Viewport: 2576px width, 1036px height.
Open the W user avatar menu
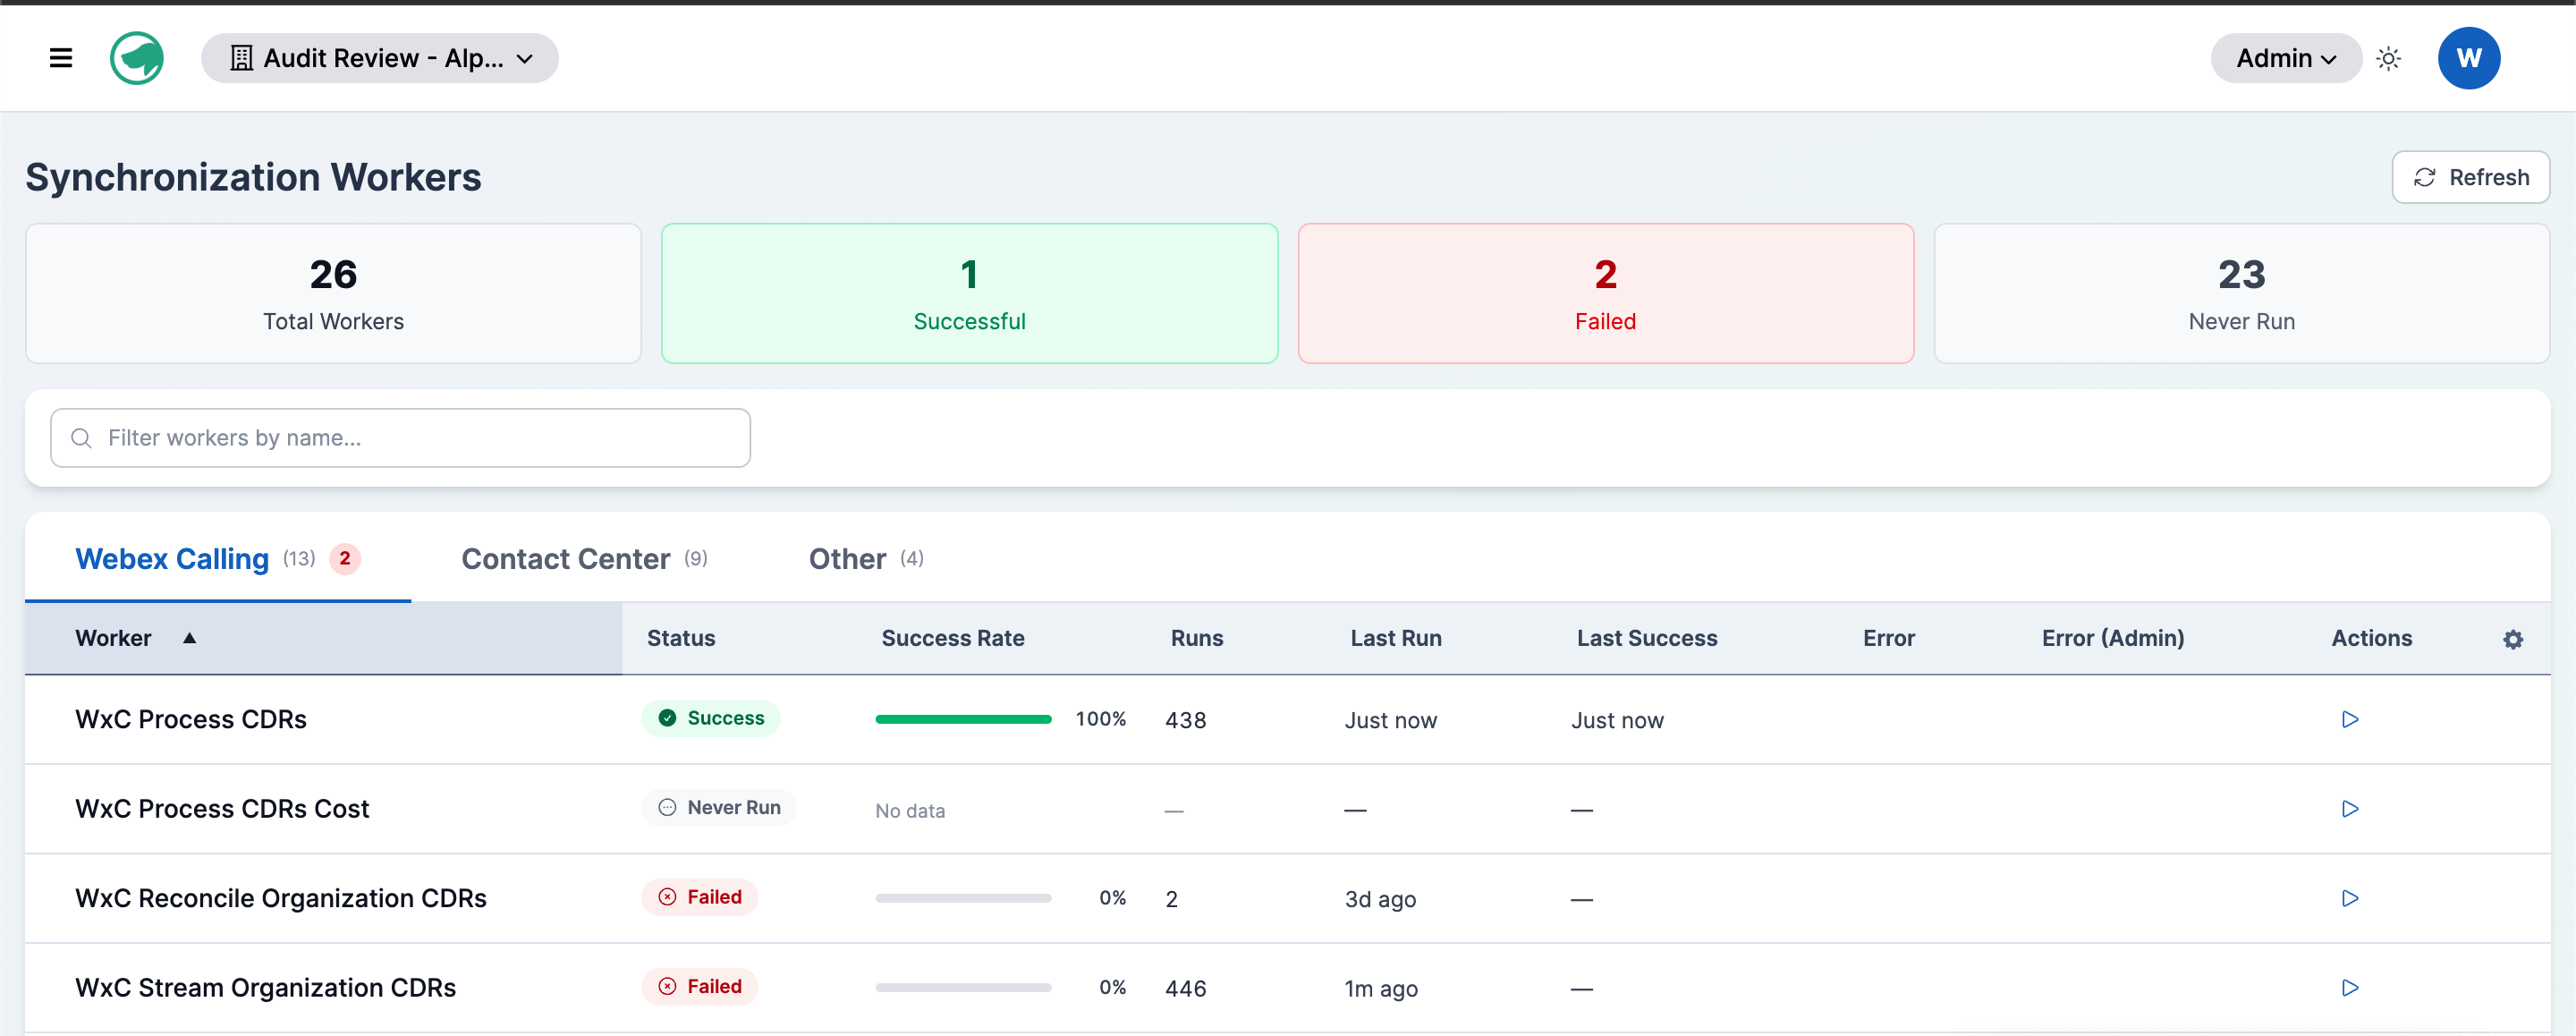2469,58
